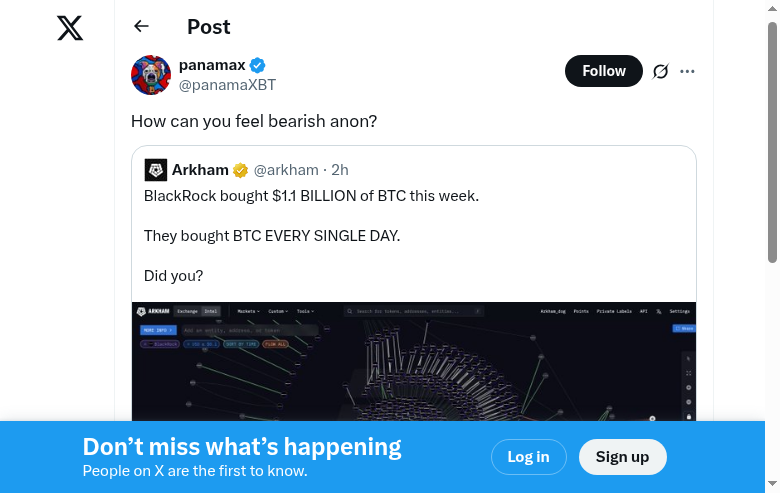
Task: Open the panamax display name
Action: point(211,65)
